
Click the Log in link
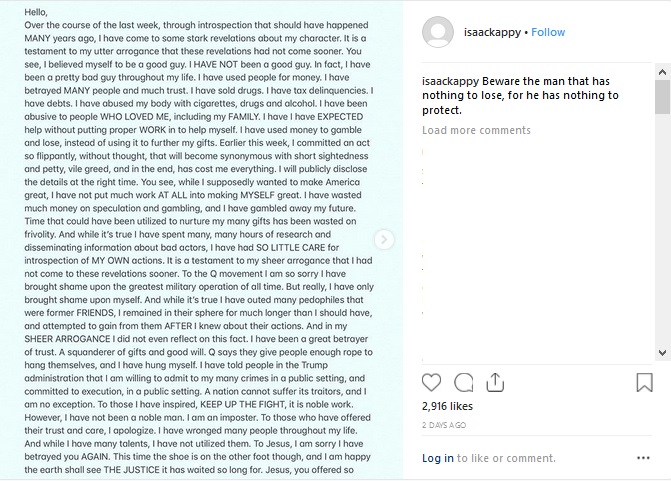click(438, 458)
